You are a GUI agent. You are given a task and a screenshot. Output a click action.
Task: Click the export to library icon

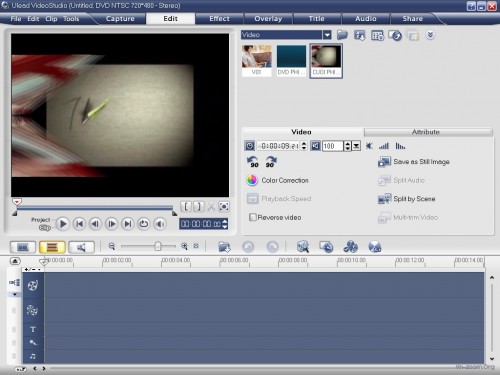pos(360,35)
